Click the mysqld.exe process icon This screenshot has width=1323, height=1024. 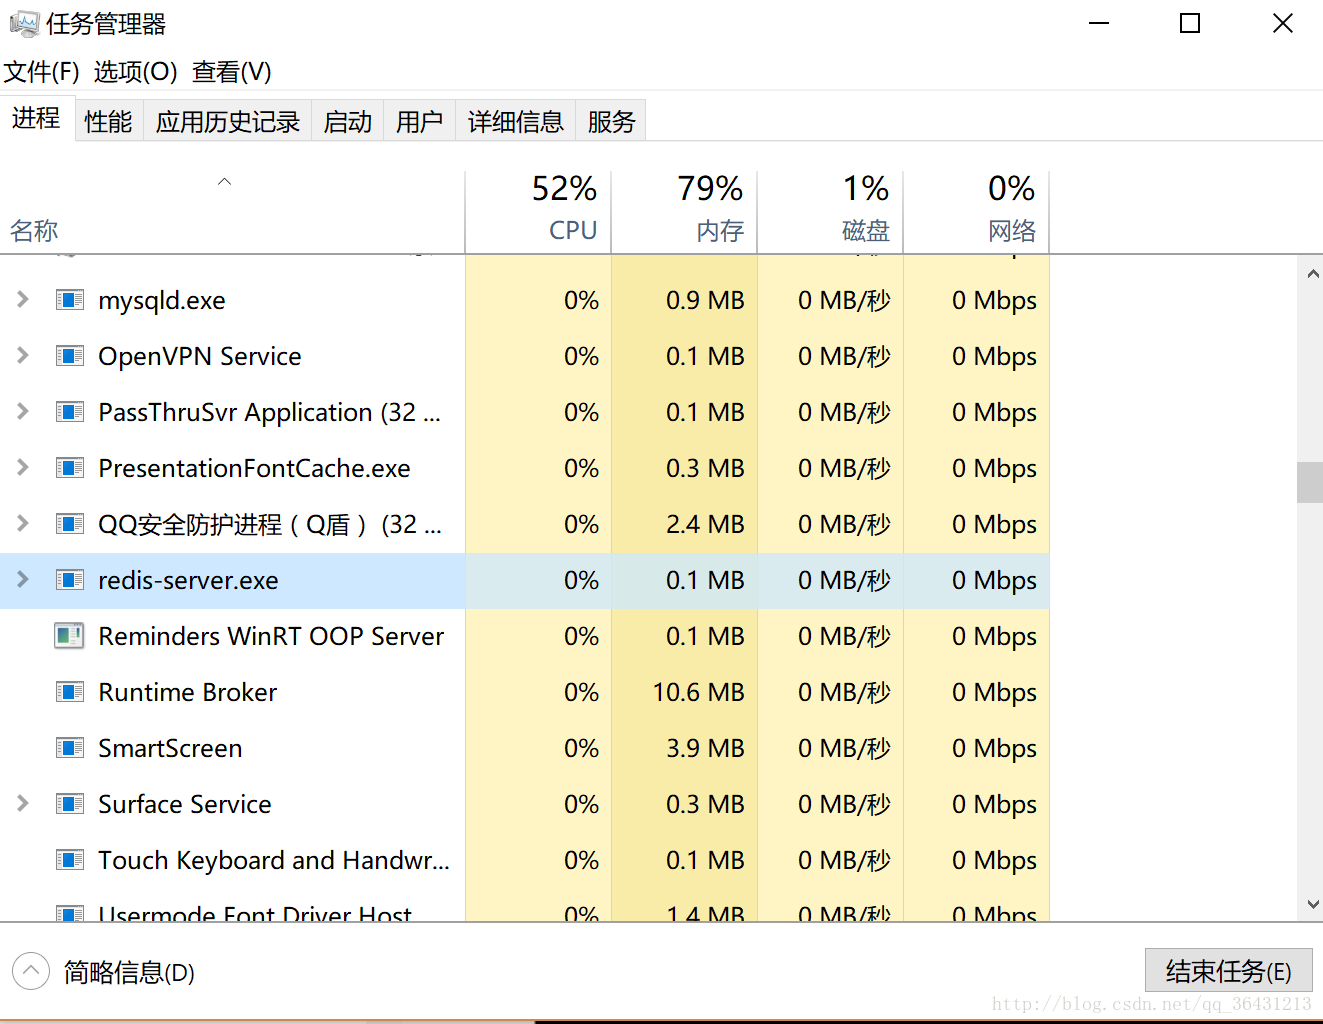[69, 300]
